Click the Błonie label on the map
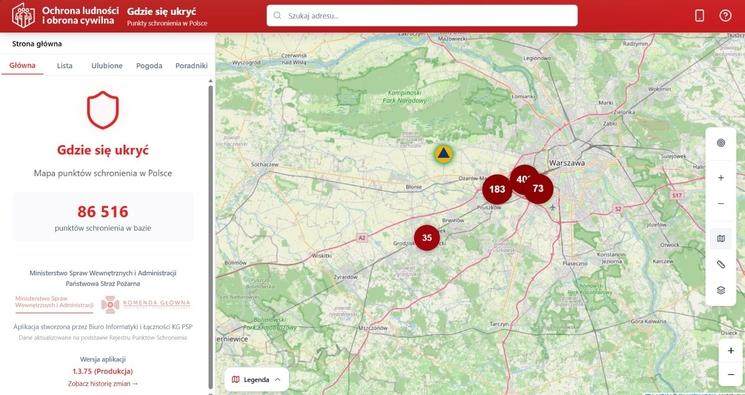Screen dimensions: 745x395 click(413, 187)
